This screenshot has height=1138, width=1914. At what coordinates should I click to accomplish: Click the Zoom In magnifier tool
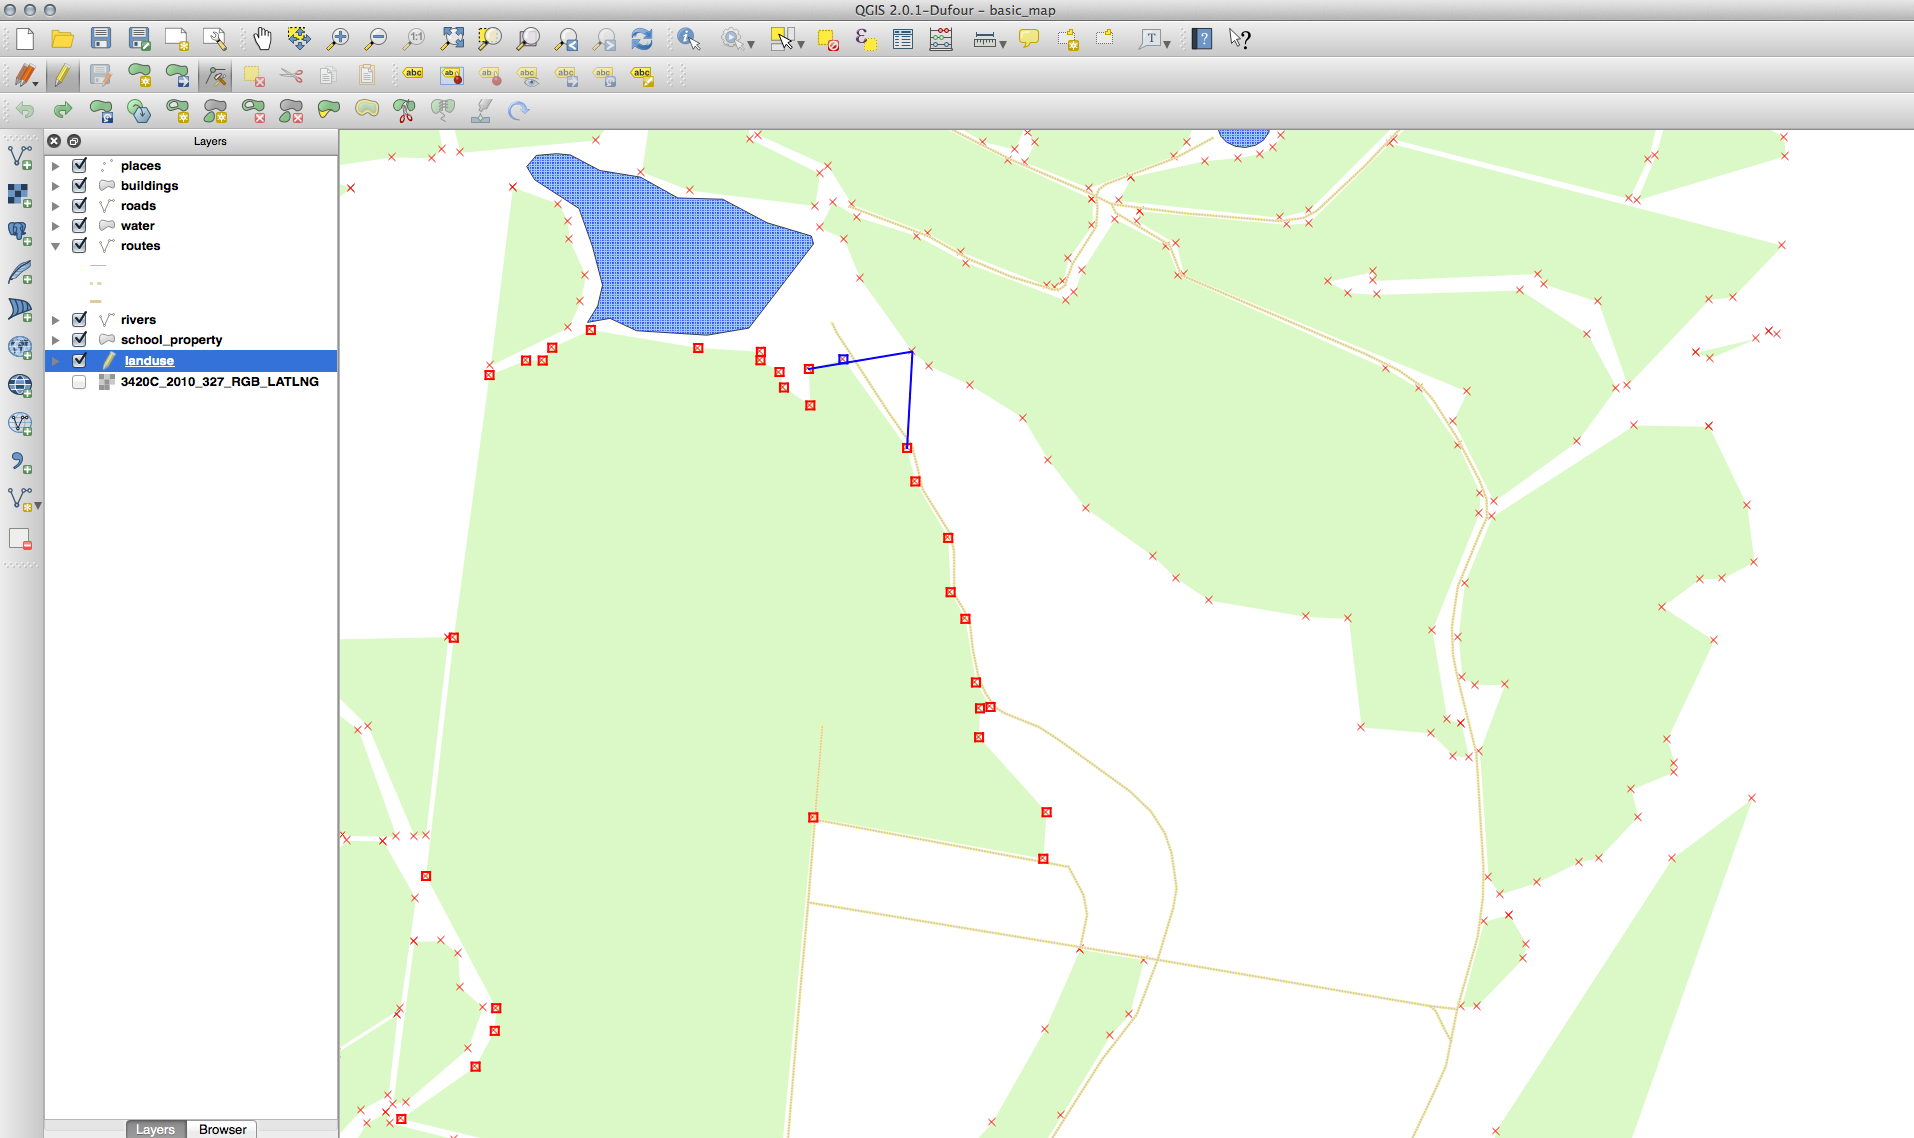(x=338, y=39)
